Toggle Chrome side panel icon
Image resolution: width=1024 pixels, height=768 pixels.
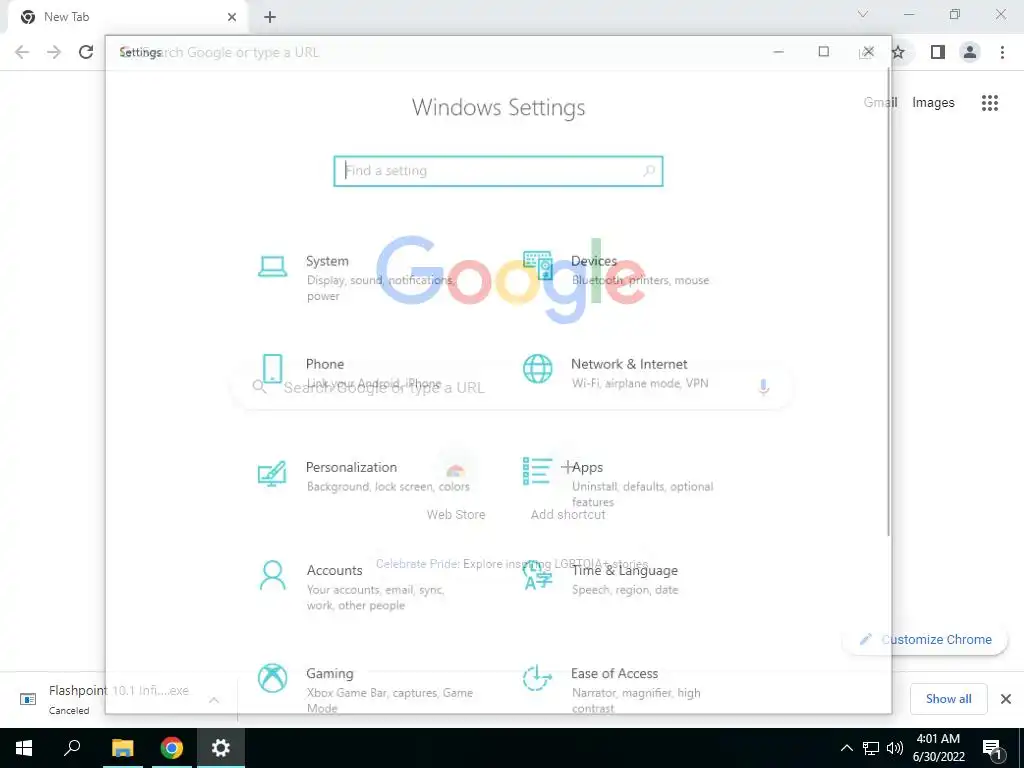point(938,52)
